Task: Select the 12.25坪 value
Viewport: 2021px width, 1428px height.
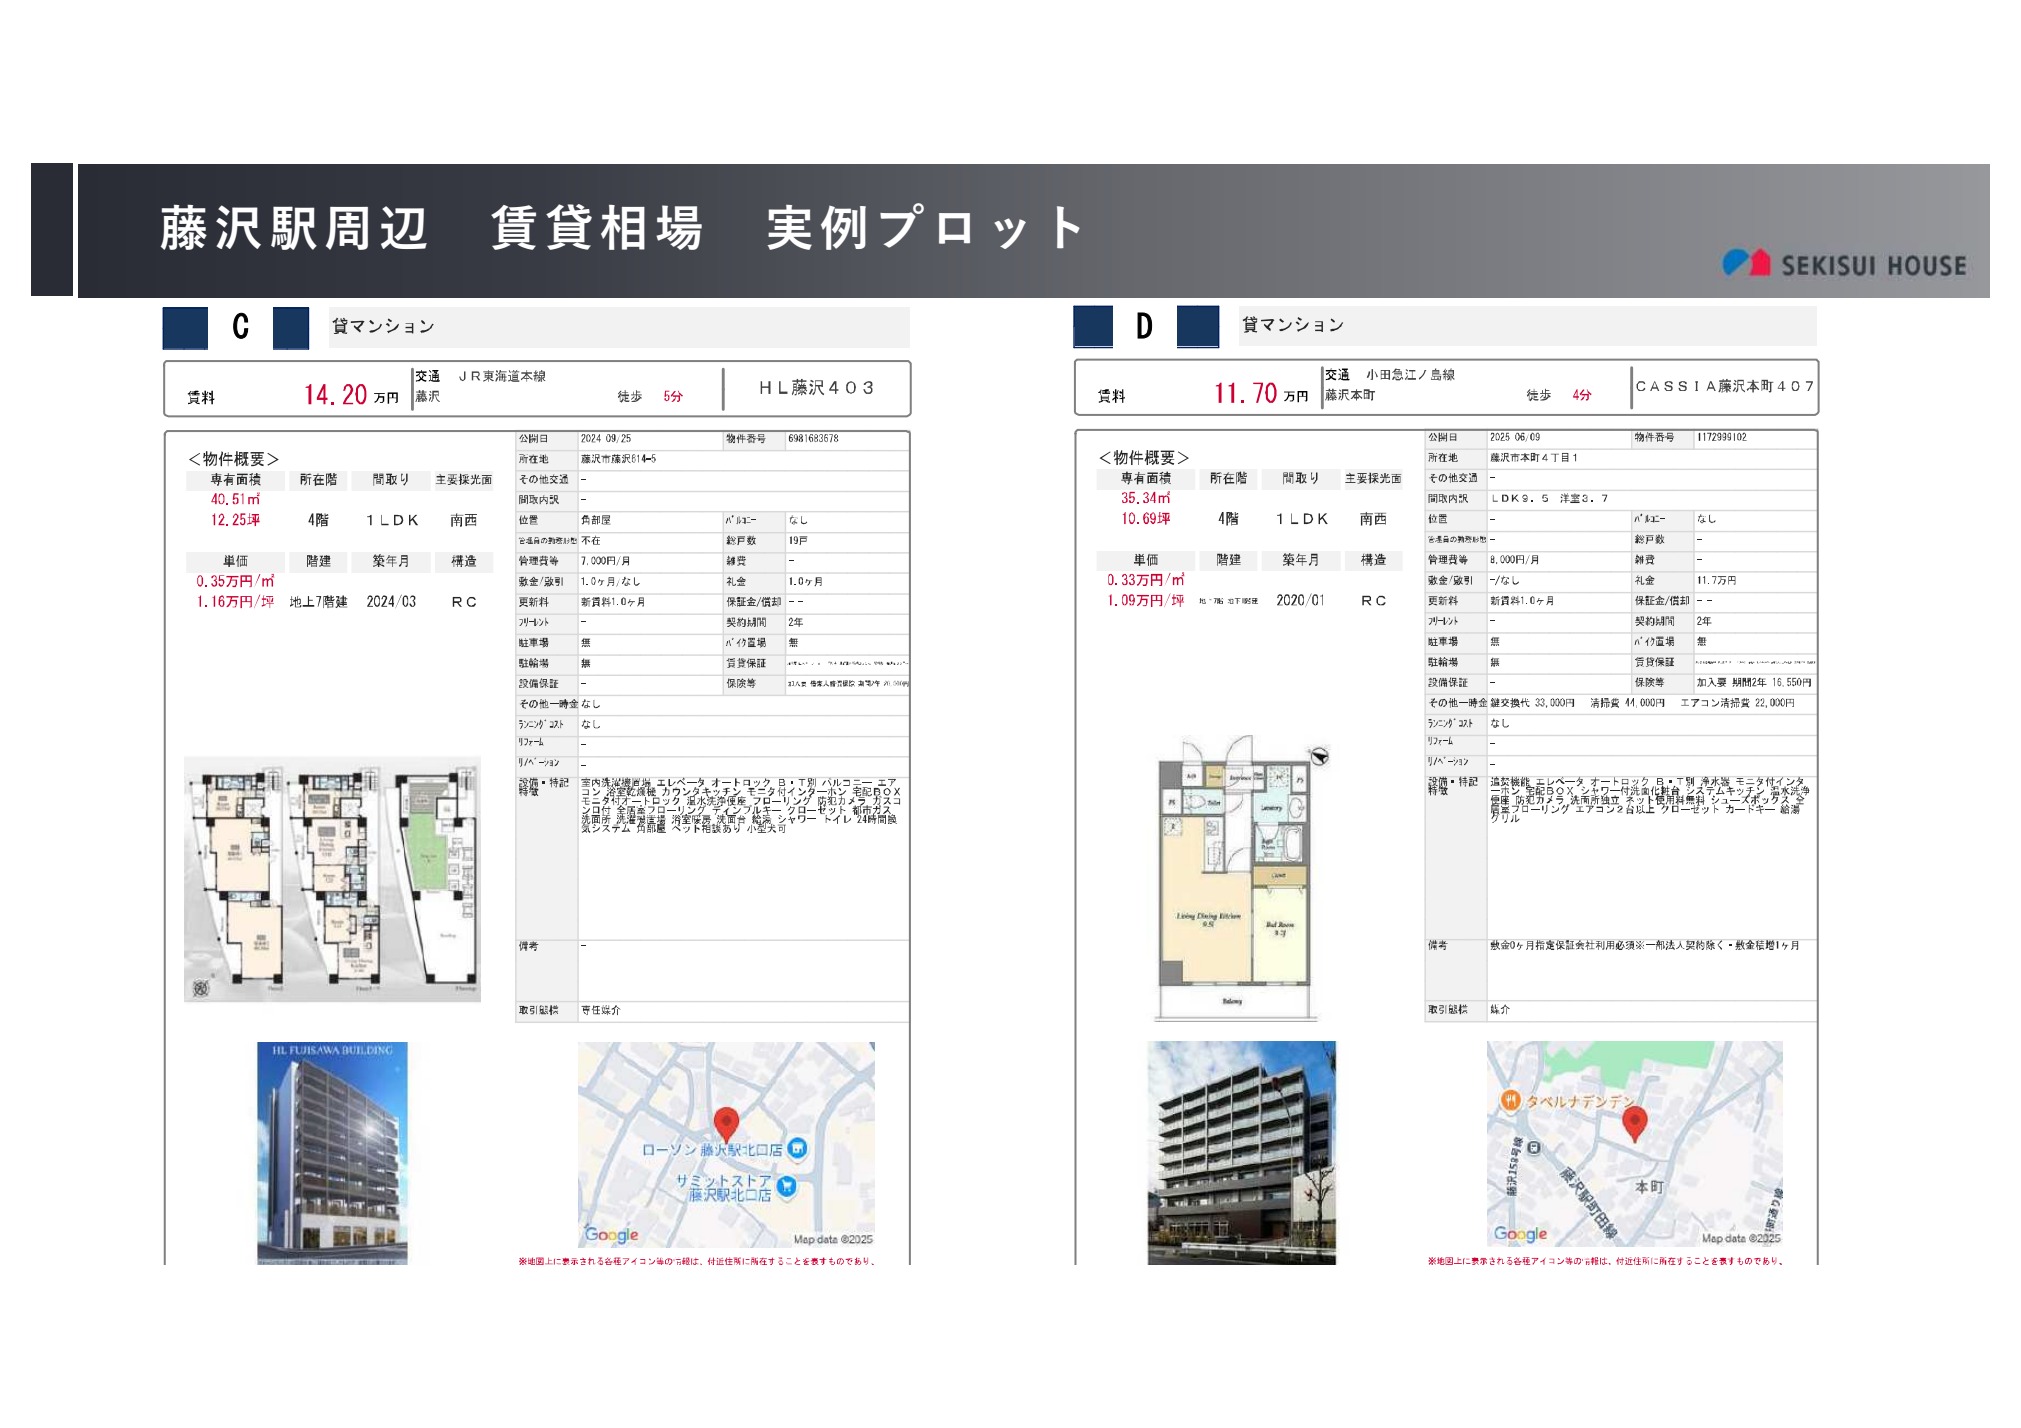Action: (x=235, y=520)
